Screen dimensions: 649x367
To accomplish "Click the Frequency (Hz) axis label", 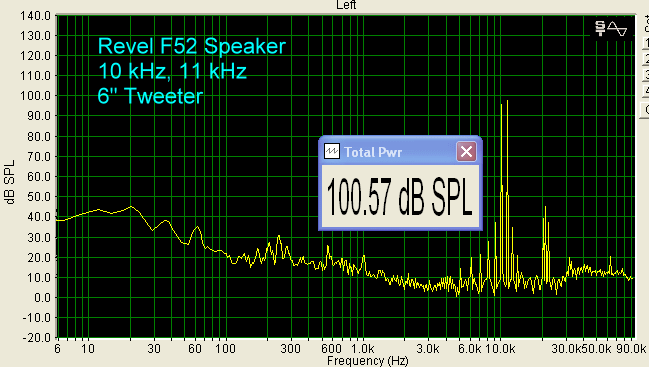I will pyautogui.click(x=368, y=360).
